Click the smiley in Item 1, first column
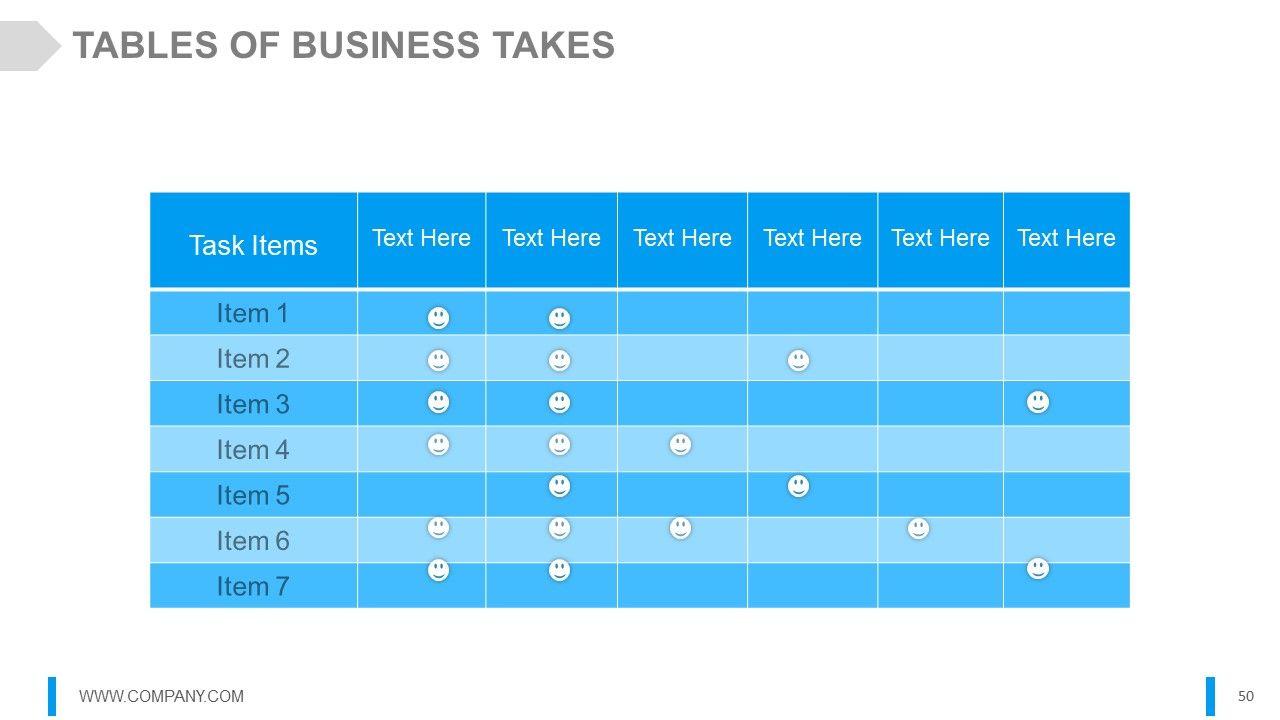This screenshot has width=1280, height=720. [438, 318]
